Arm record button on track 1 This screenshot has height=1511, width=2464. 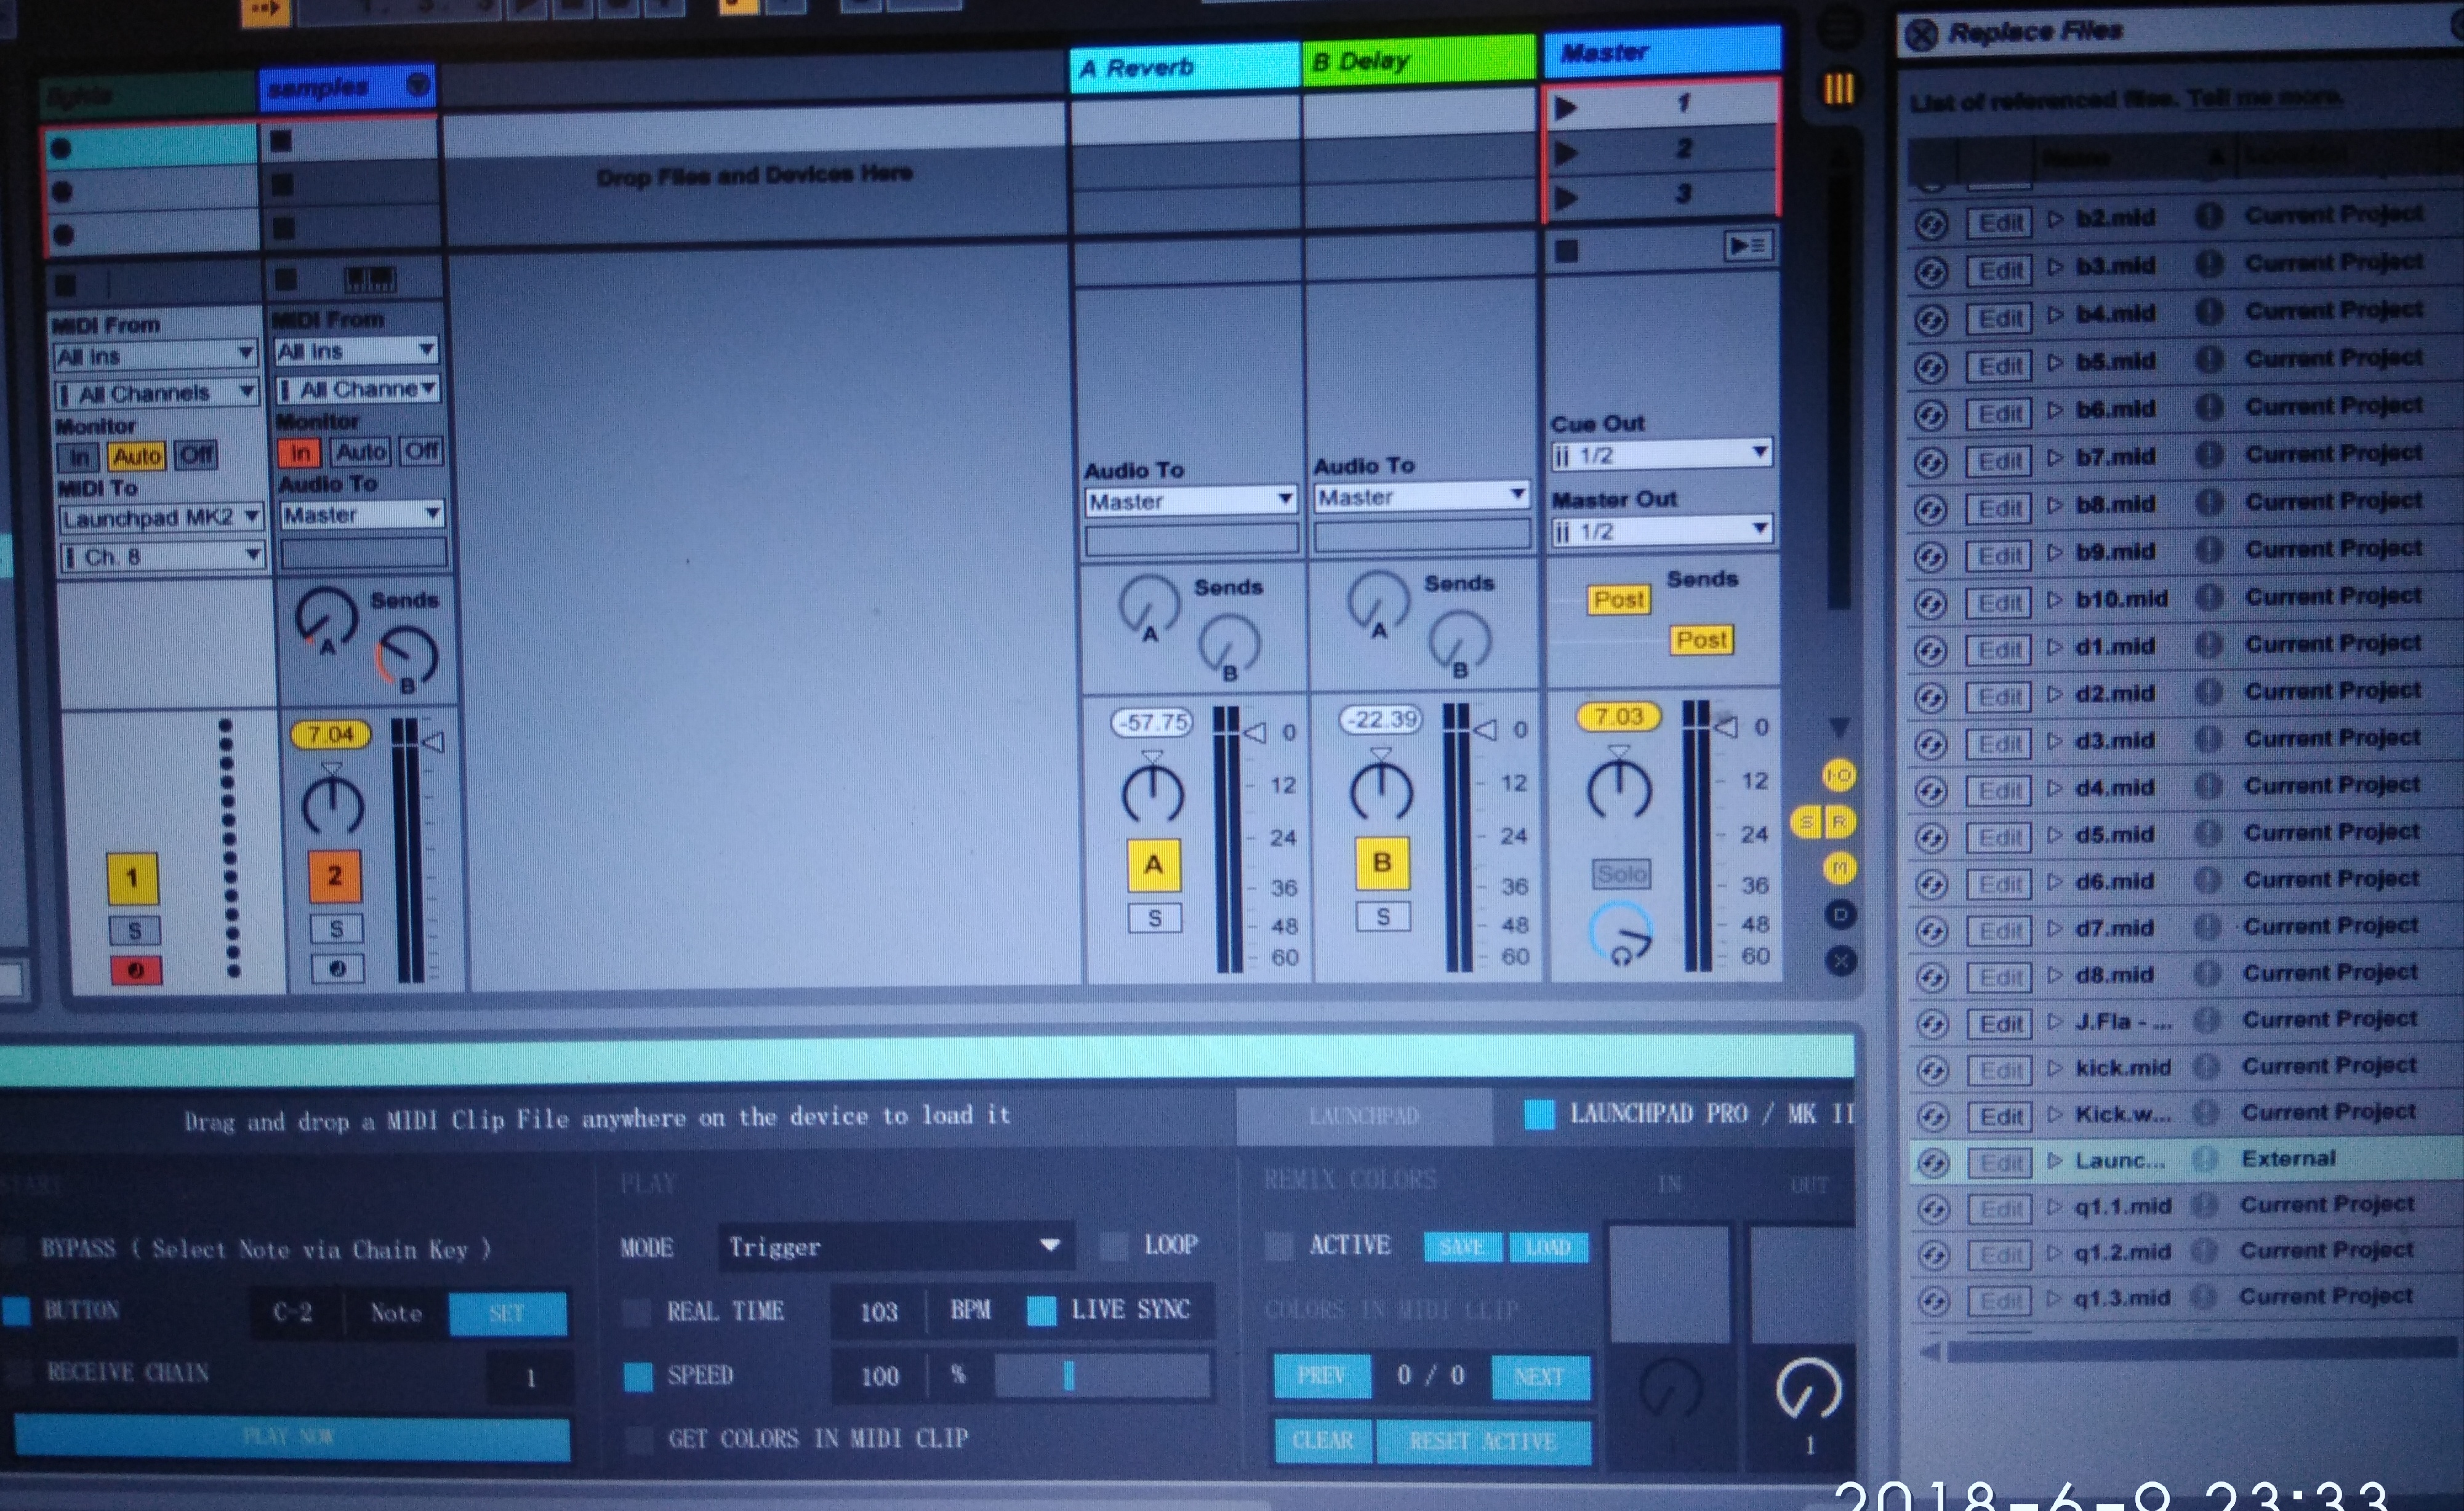pos(135,970)
